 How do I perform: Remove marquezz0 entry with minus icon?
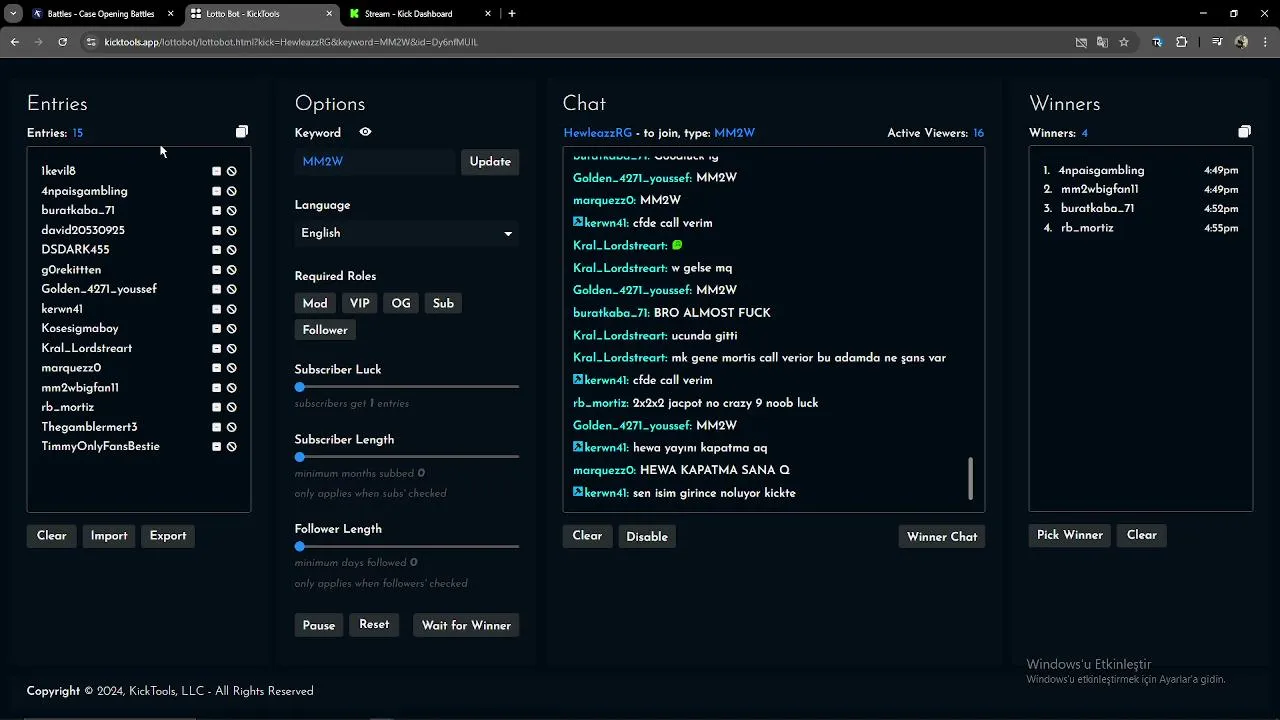(216, 368)
